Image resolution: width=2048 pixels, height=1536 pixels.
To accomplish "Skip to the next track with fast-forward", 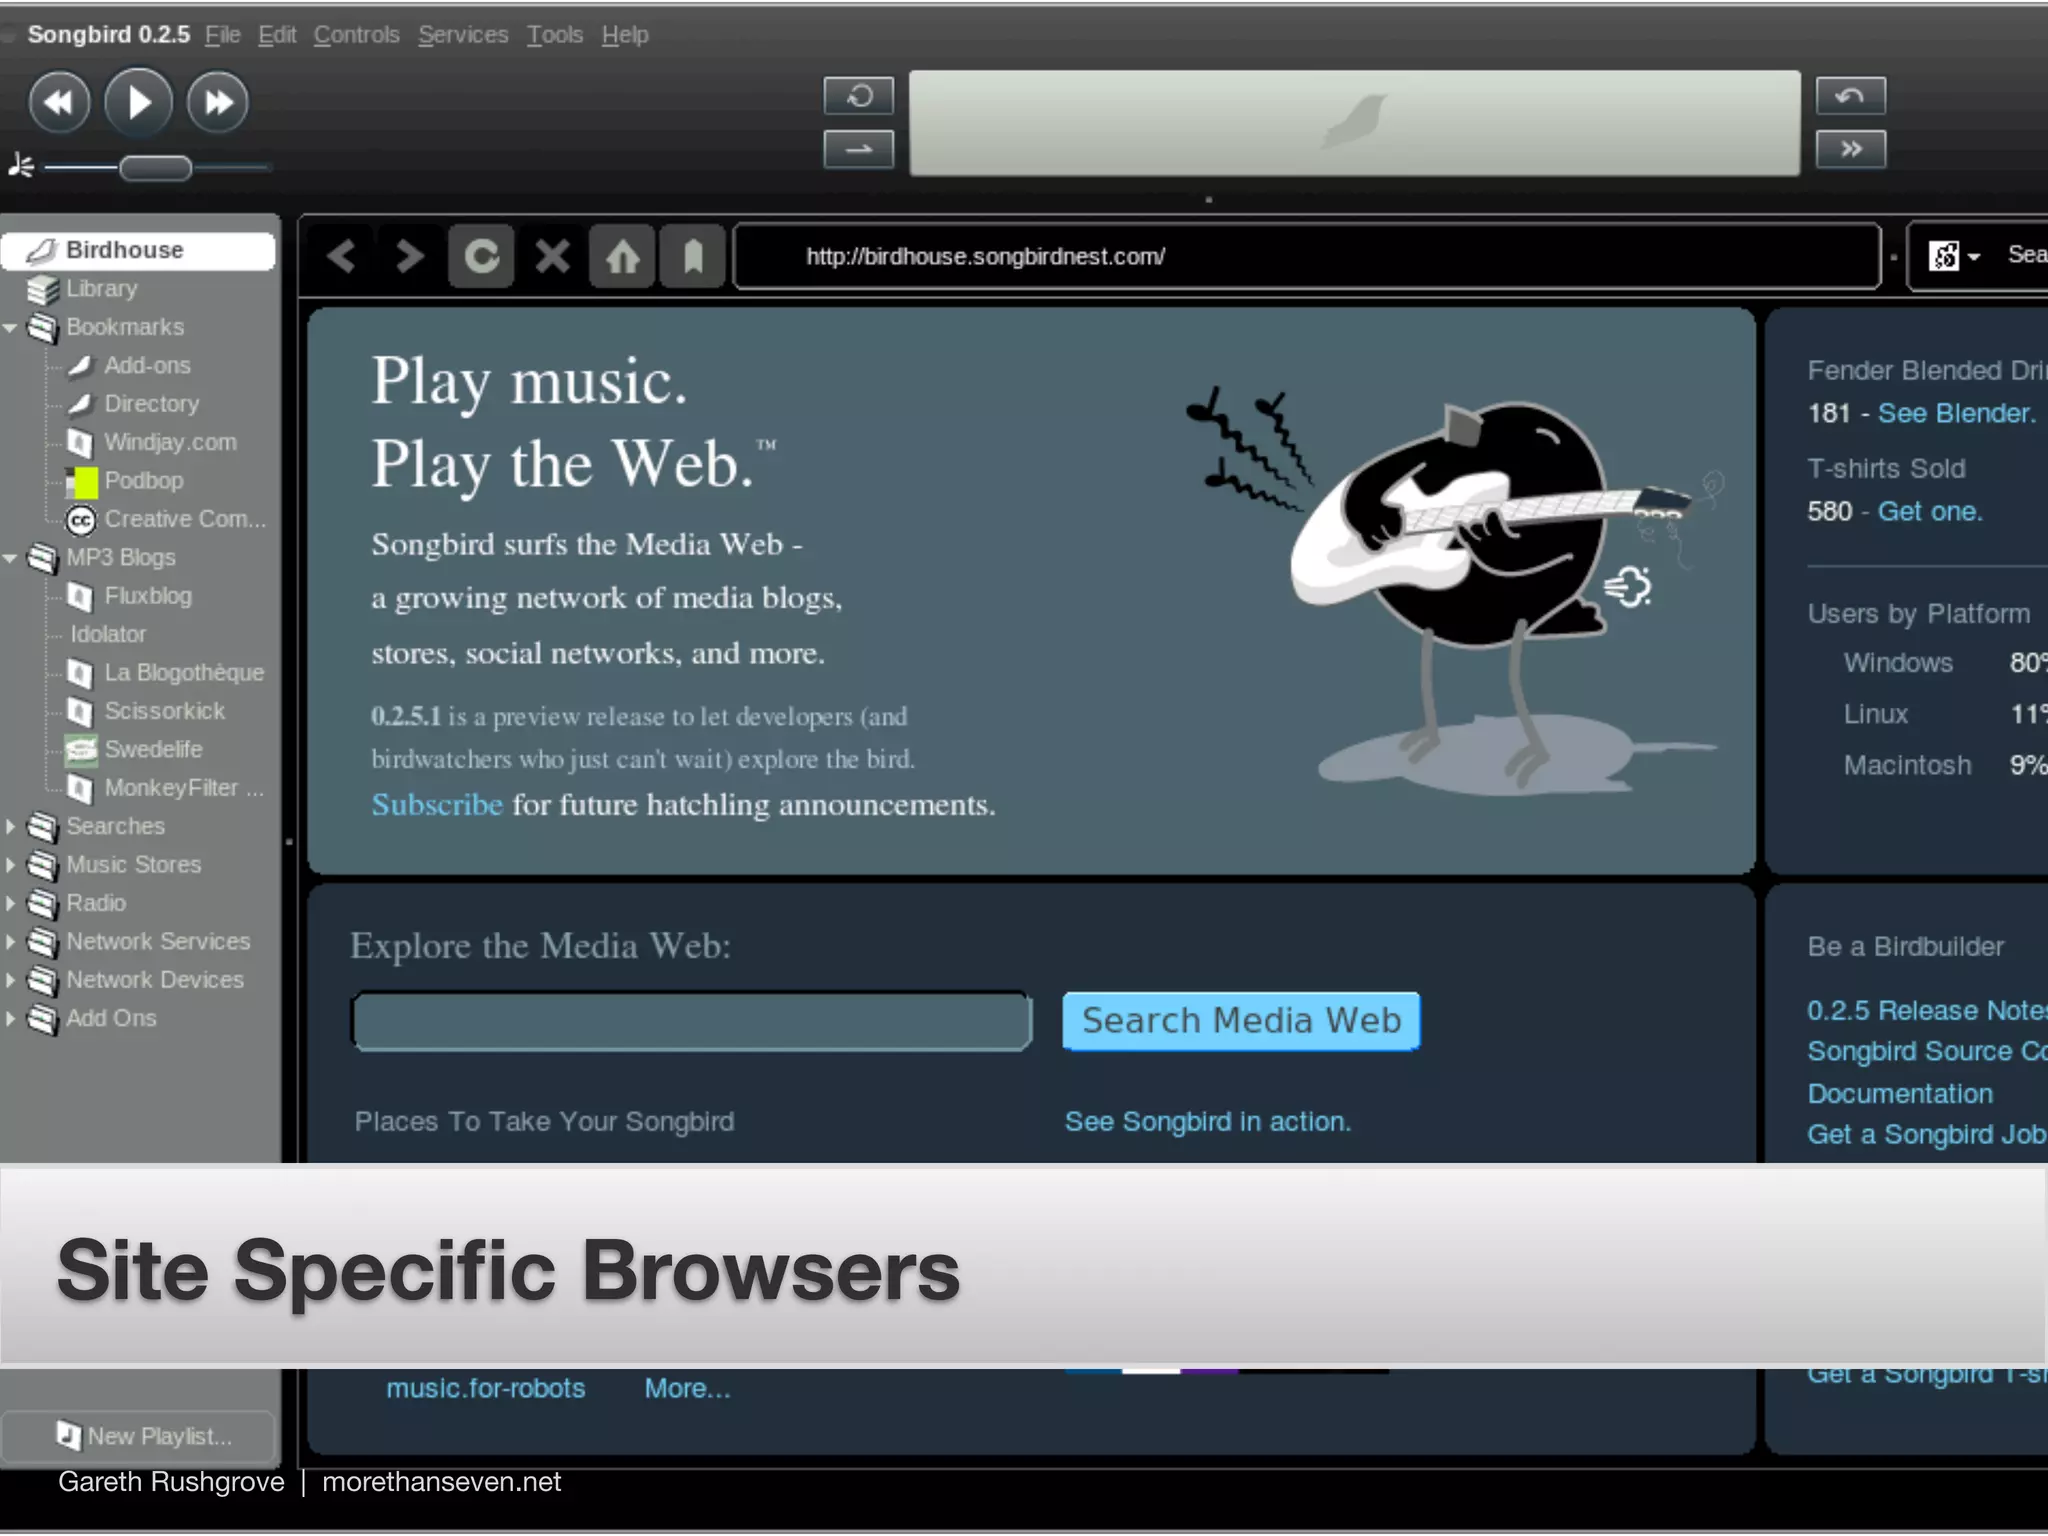I will pos(217,102).
